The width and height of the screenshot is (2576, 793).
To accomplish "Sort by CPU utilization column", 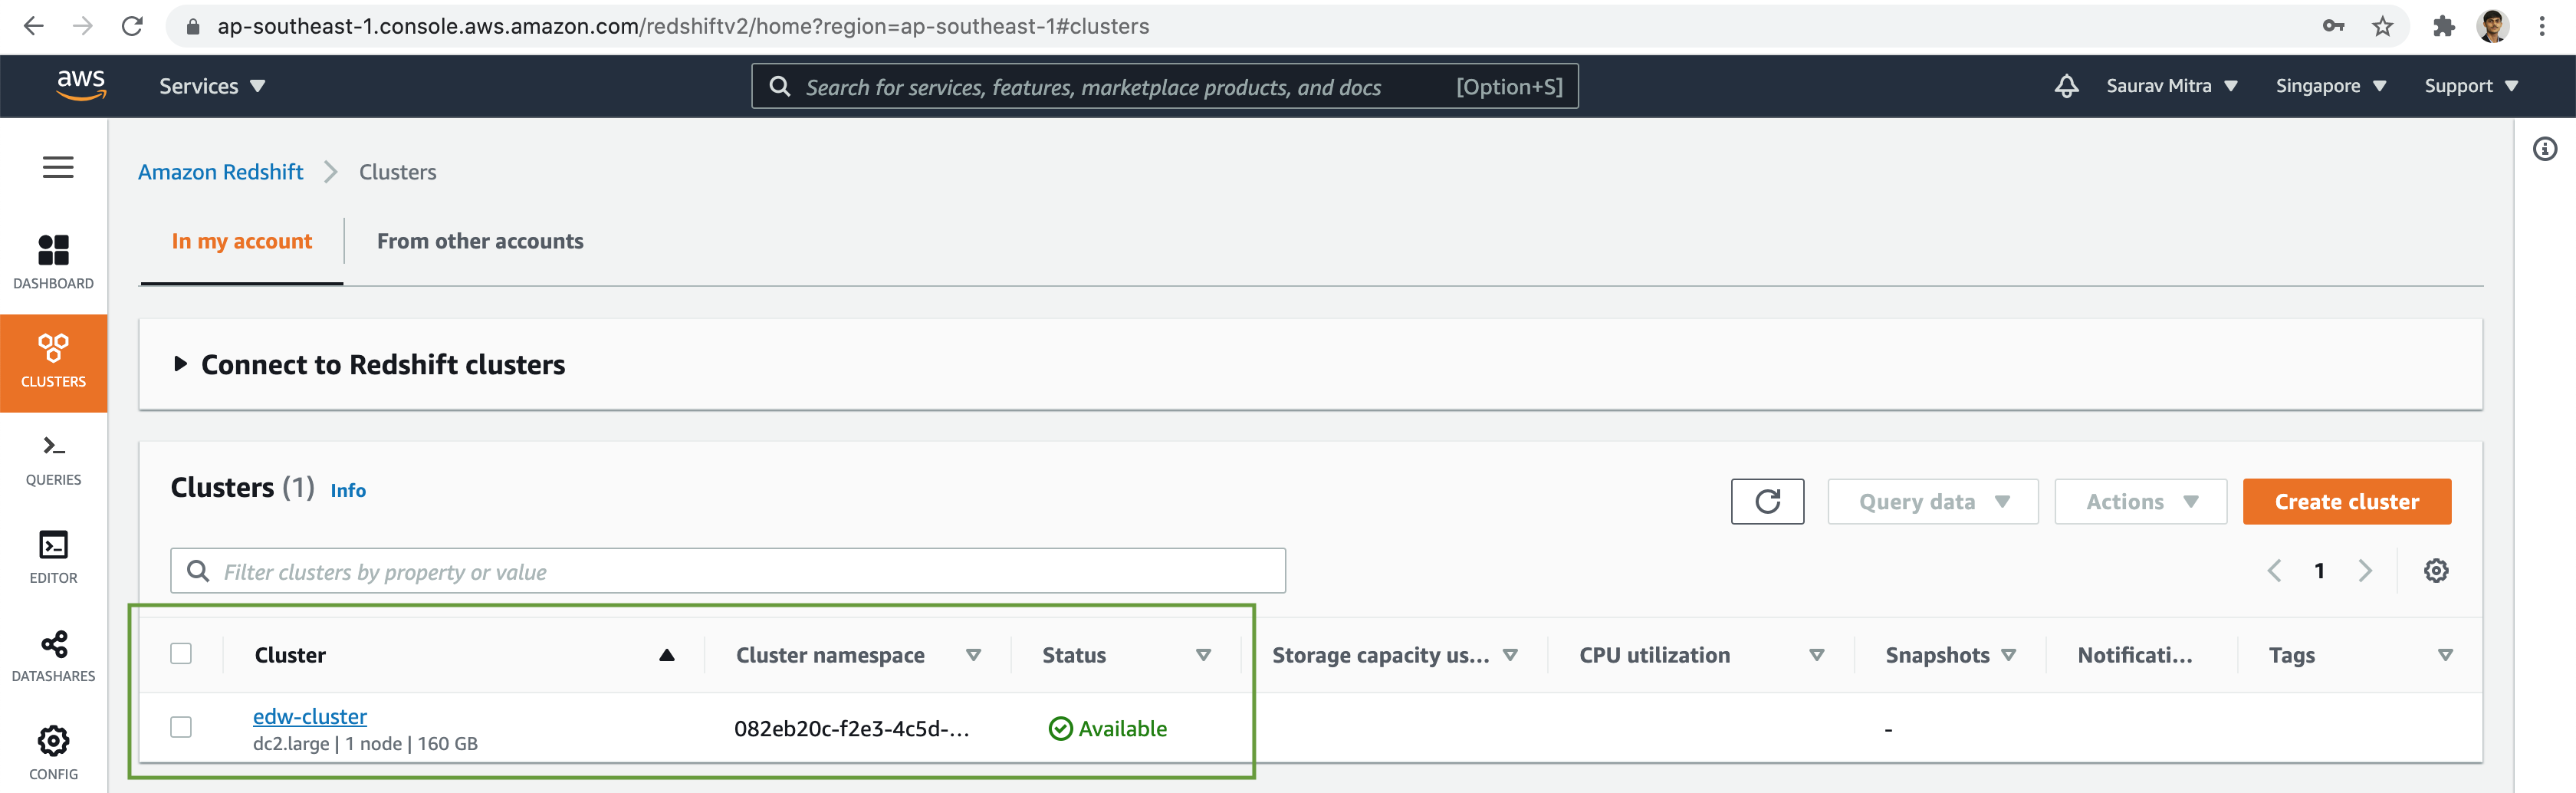I will tap(1816, 655).
